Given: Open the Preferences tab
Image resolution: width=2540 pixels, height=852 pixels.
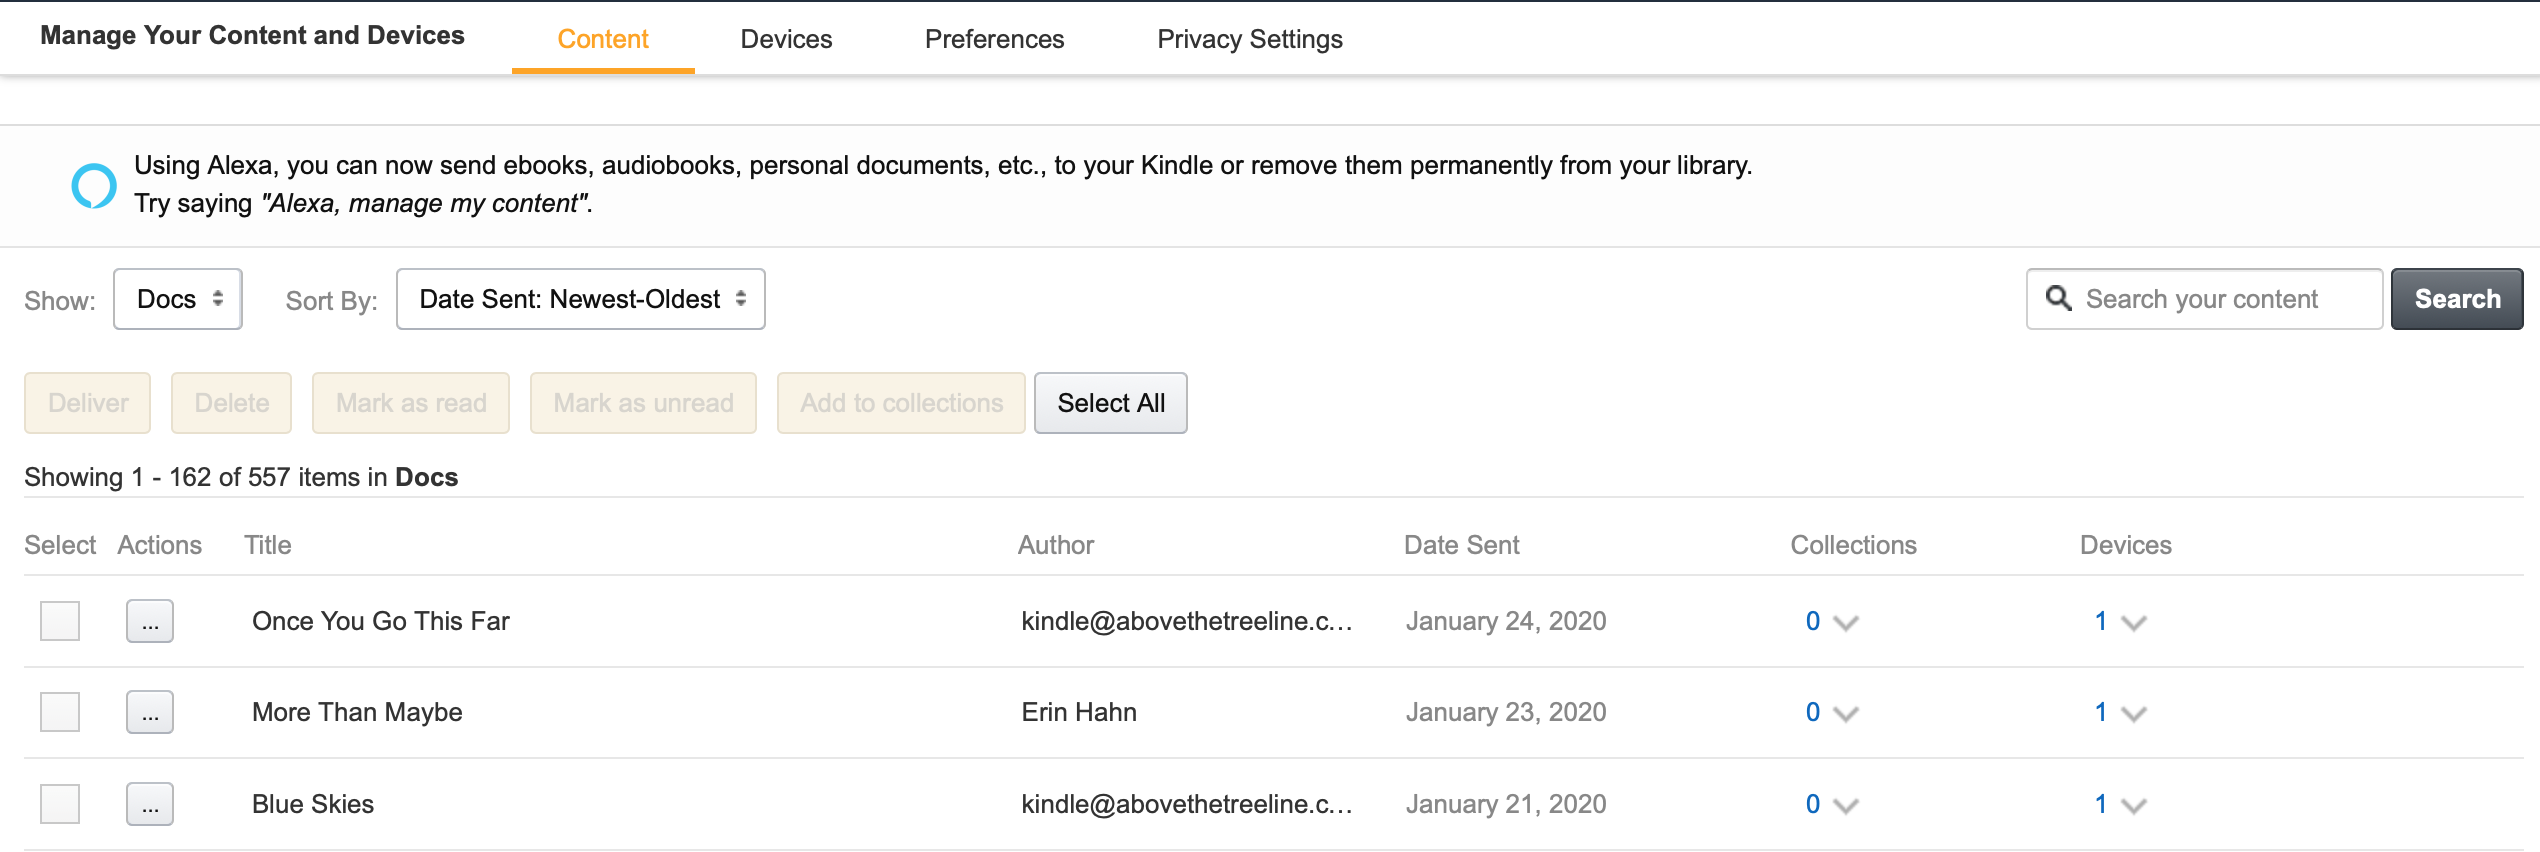Looking at the screenshot, I should [x=994, y=38].
